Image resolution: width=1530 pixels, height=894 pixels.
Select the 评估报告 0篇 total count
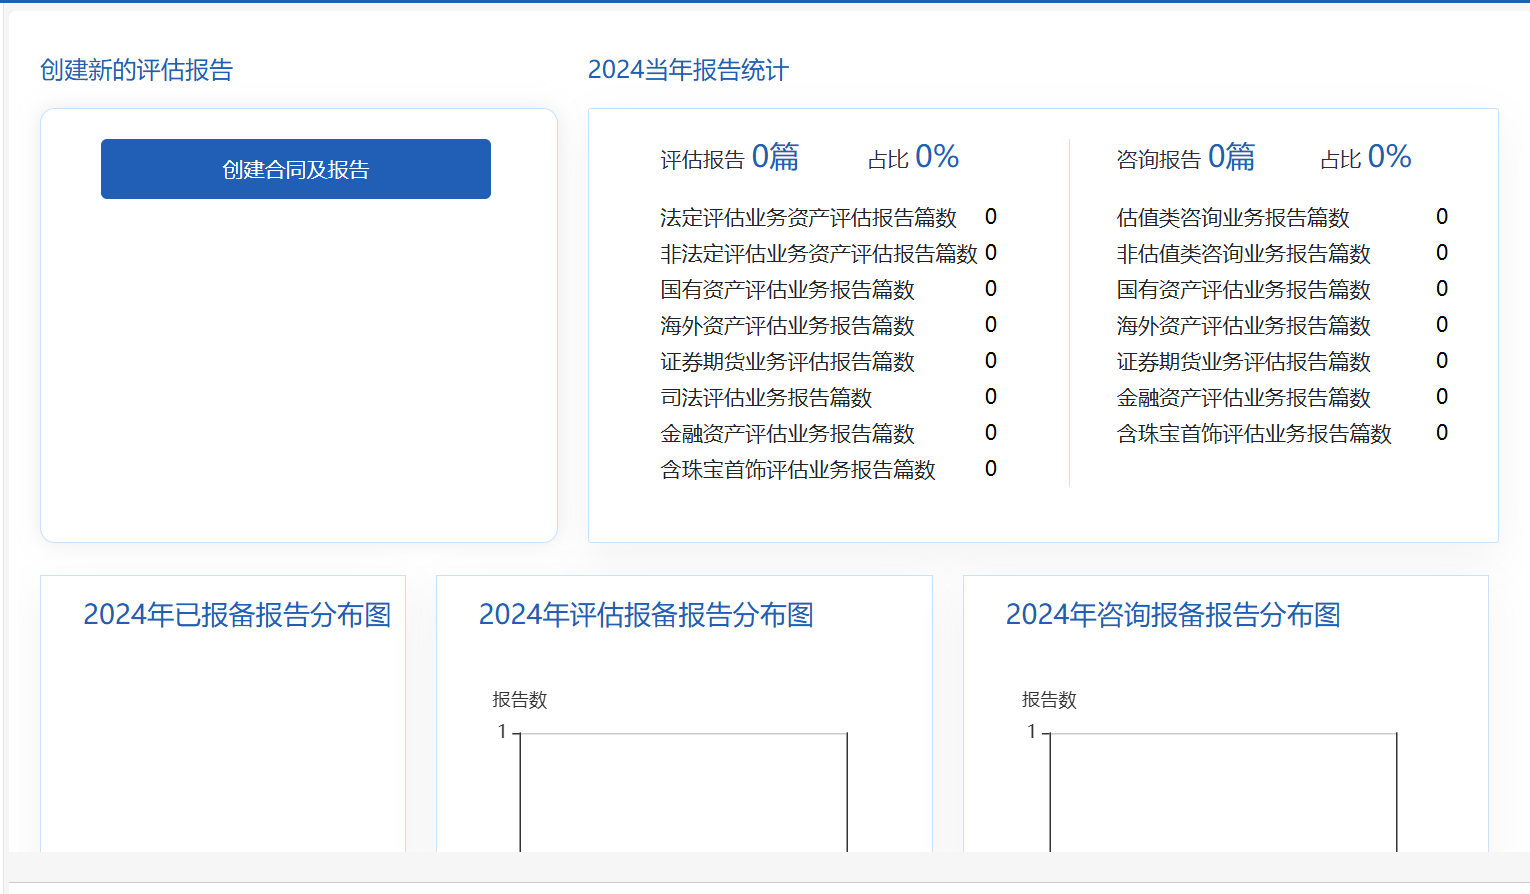tap(729, 158)
